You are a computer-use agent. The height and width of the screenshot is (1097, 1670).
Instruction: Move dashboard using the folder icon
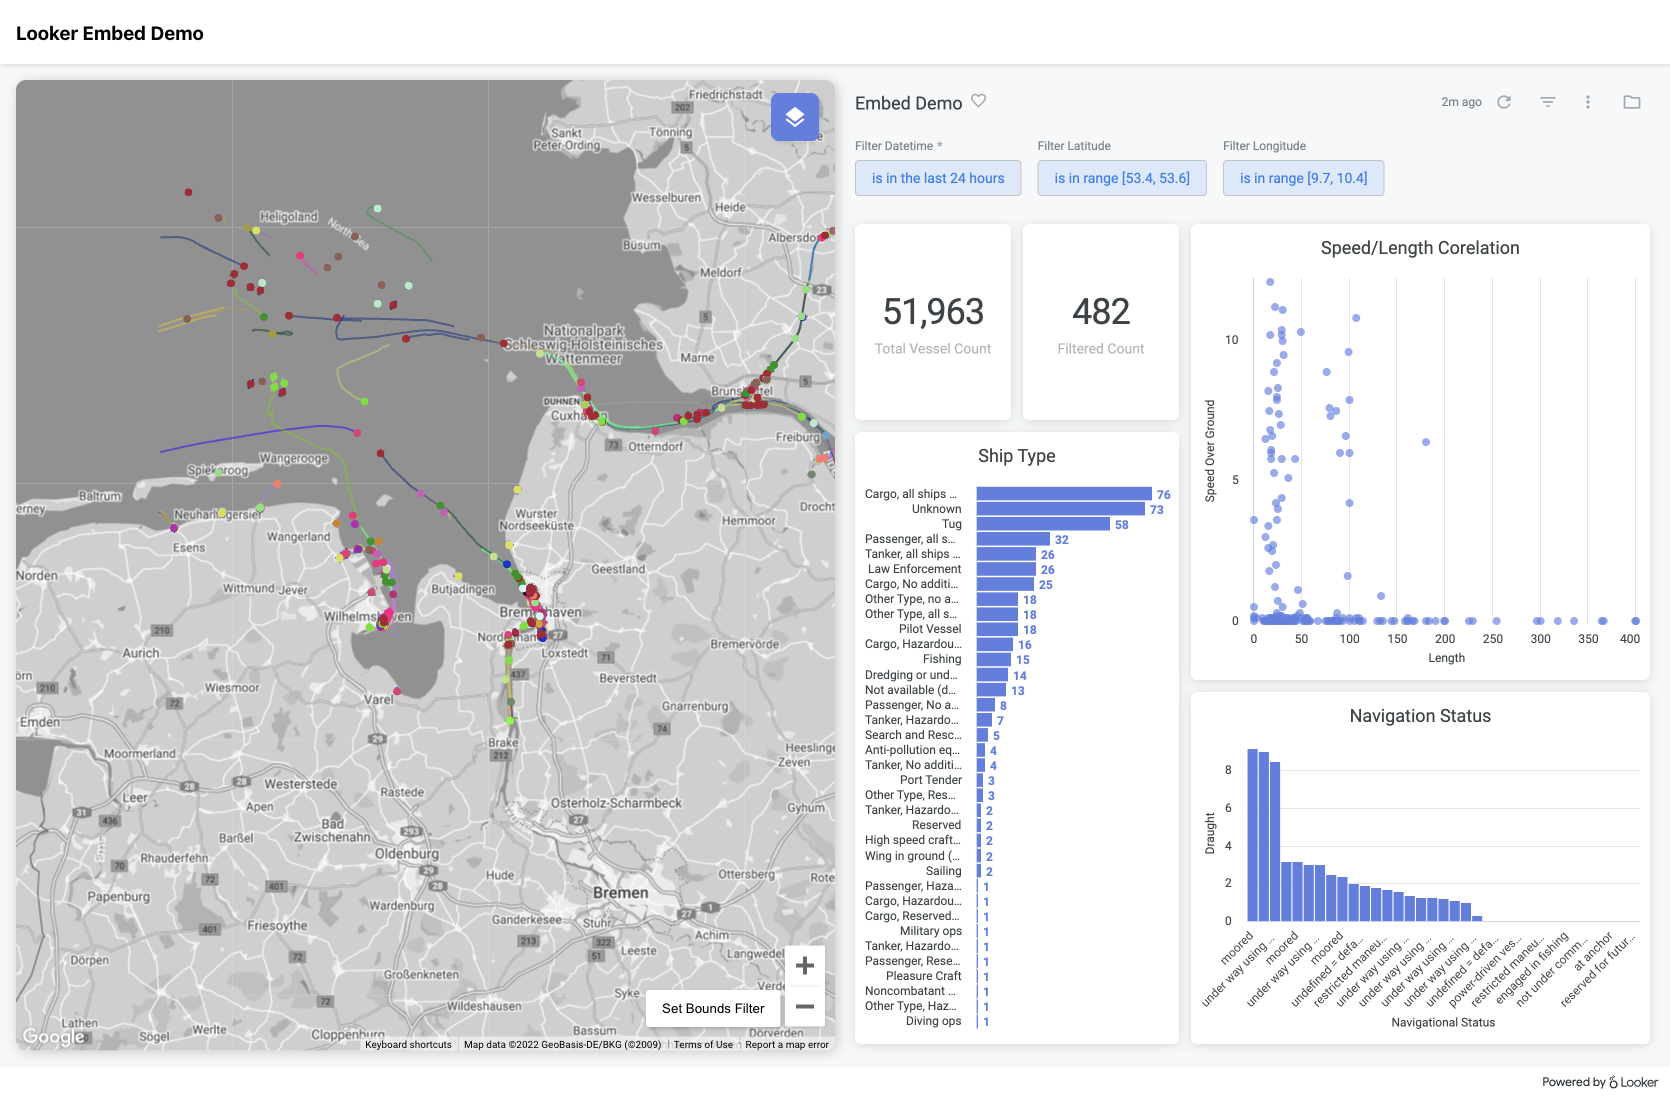(x=1631, y=102)
